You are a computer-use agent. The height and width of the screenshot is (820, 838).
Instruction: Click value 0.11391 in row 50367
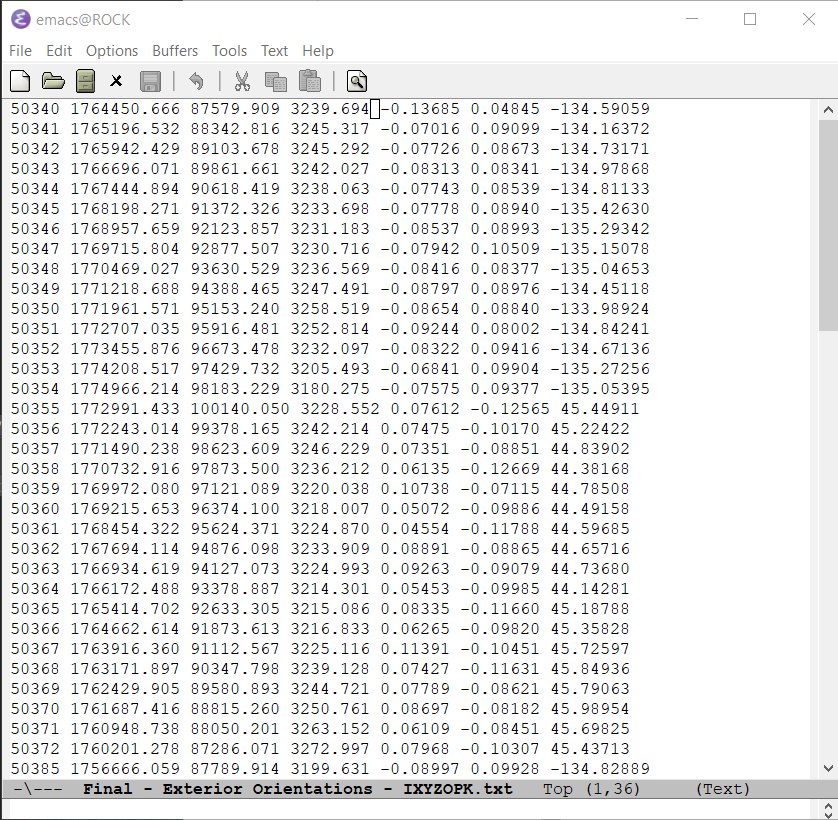coord(415,649)
